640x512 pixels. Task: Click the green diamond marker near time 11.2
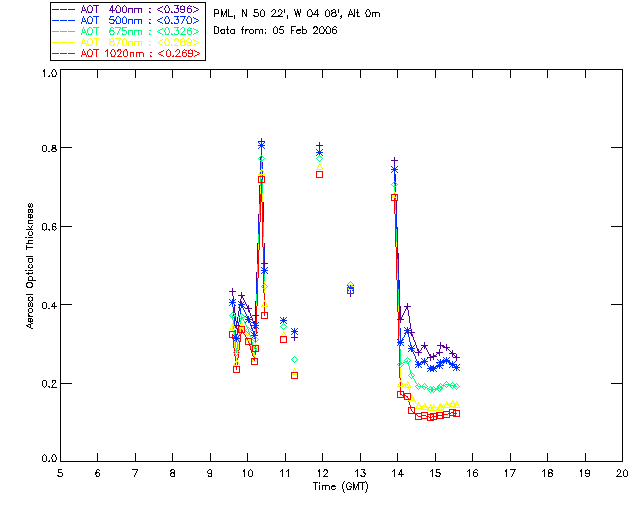point(295,360)
